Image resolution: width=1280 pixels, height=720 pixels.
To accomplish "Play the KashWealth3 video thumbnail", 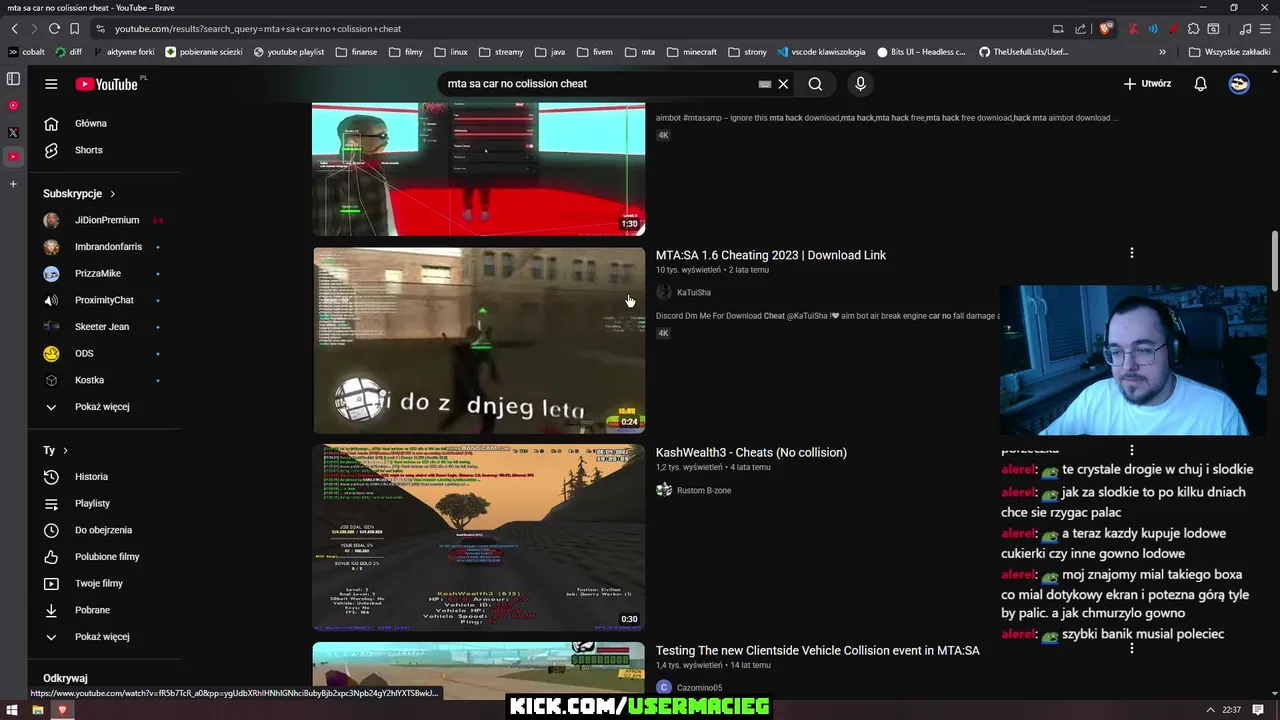I will click(479, 538).
